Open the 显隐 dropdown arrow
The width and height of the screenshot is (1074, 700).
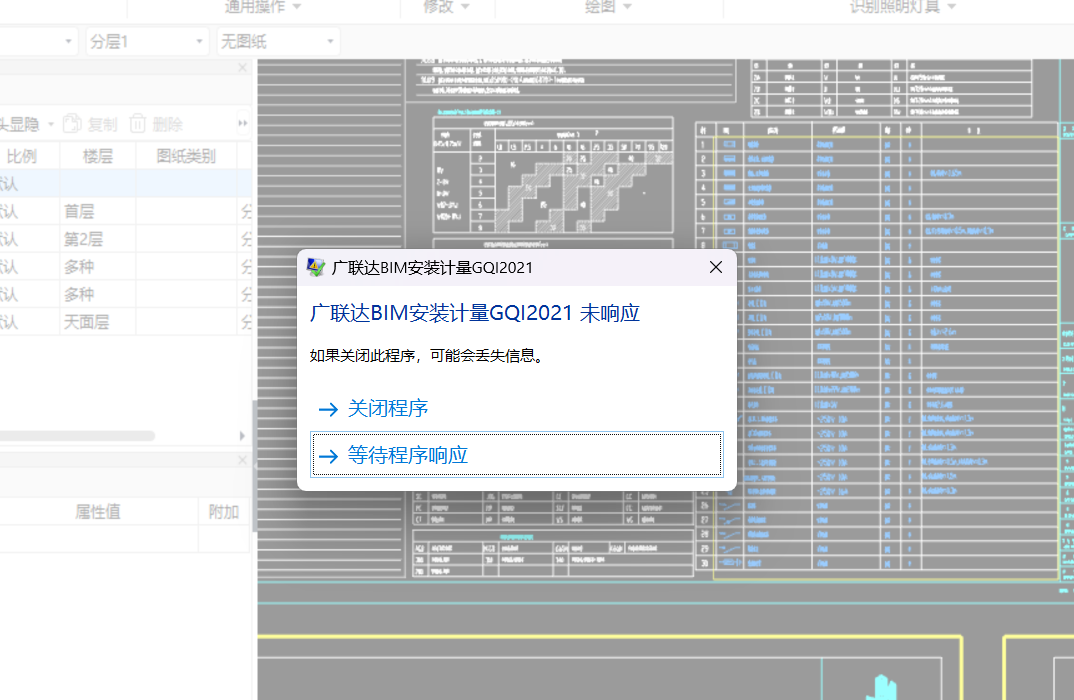51,125
